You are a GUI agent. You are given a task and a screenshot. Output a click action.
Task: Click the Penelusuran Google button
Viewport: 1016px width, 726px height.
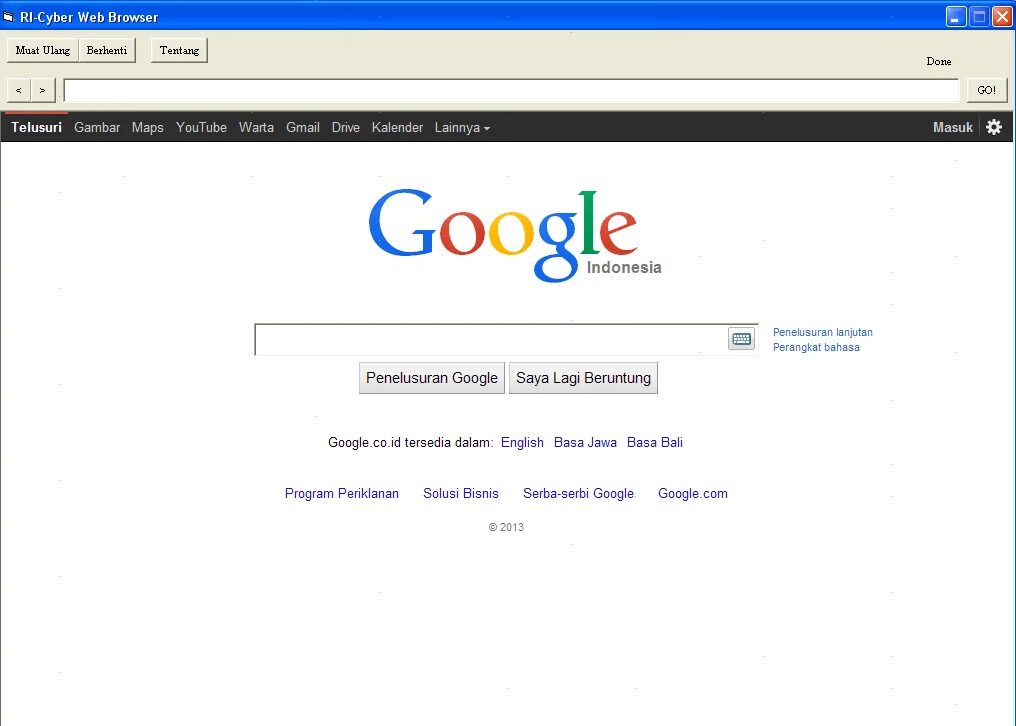pos(432,378)
